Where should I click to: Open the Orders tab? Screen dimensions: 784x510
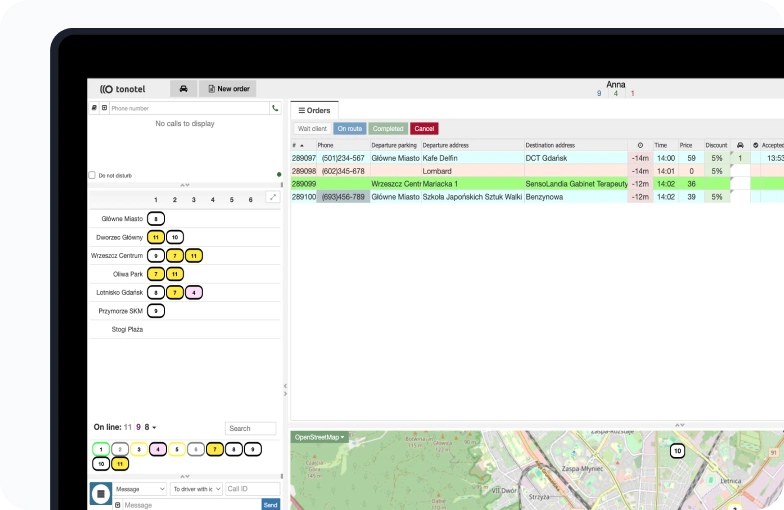click(315, 110)
